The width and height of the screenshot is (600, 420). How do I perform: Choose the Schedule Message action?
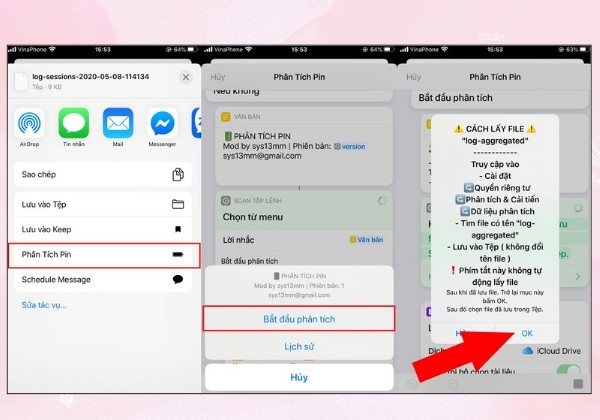tap(103, 279)
